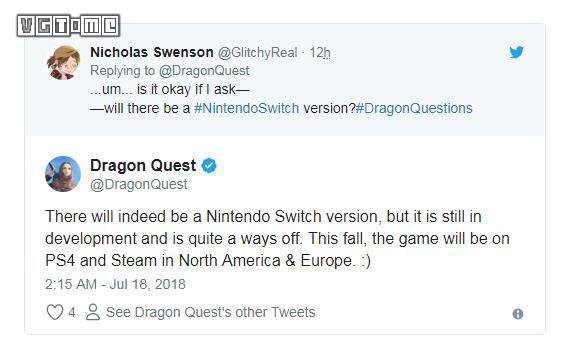
Task: Click the VGTime watermark logo
Action: (x=68, y=26)
